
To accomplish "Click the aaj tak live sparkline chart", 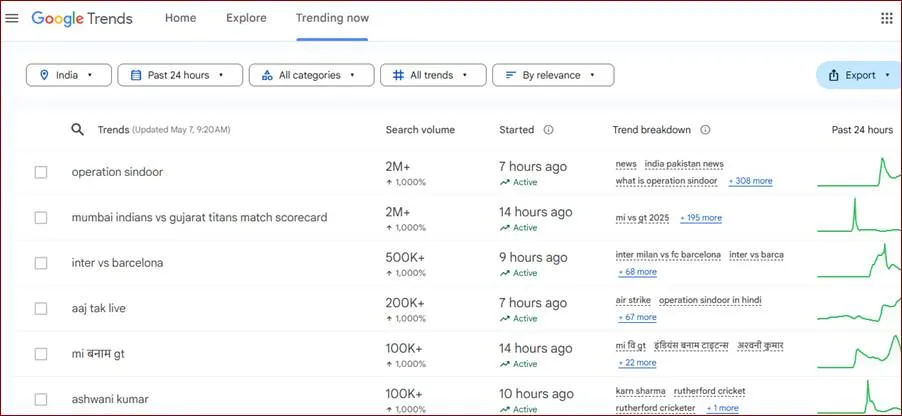I will click(859, 312).
